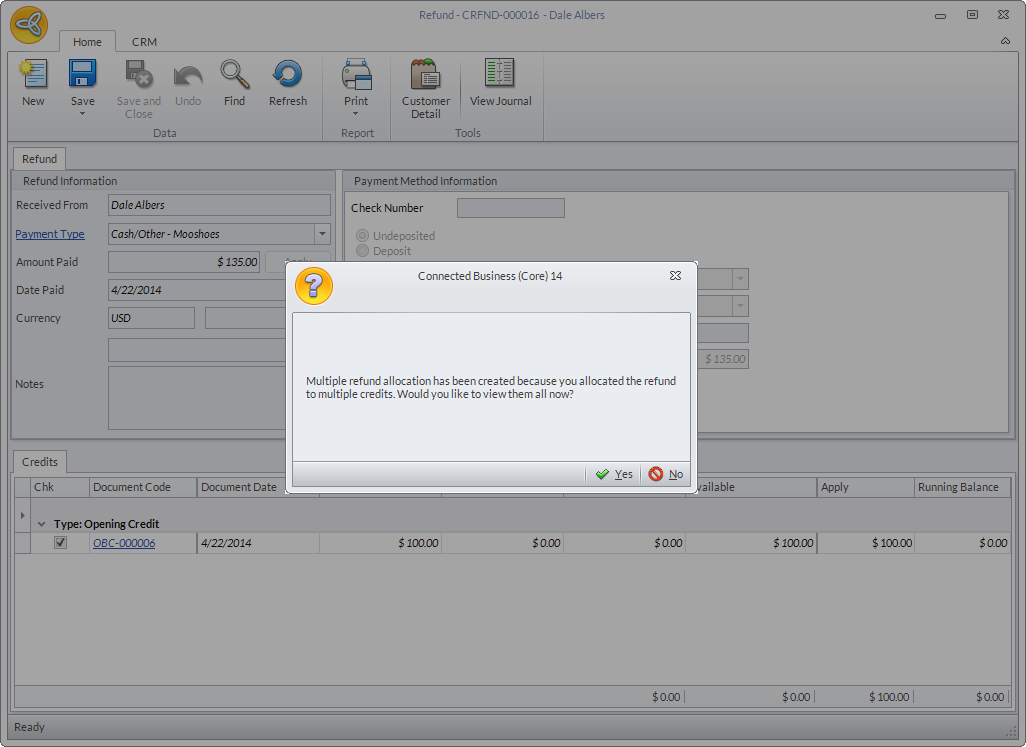Click the Find magnifier icon

point(234,76)
